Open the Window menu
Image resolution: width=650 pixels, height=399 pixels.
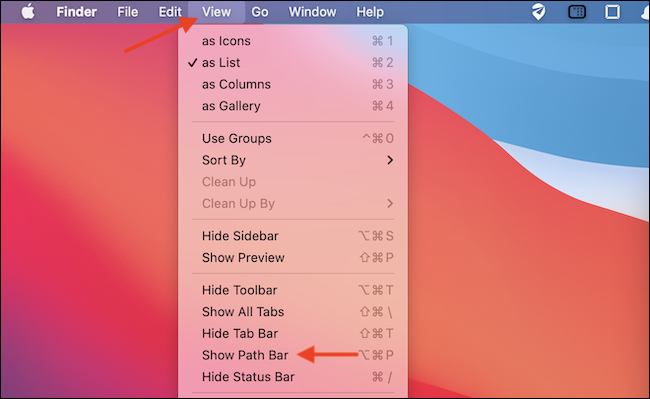click(312, 12)
